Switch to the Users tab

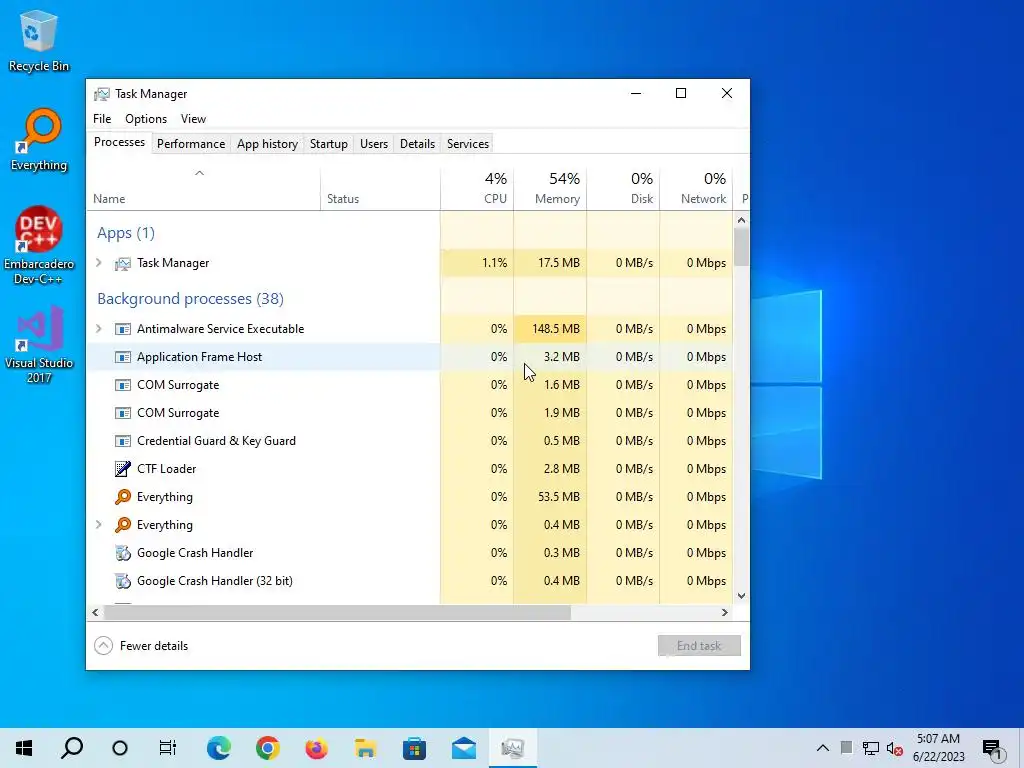tap(374, 144)
